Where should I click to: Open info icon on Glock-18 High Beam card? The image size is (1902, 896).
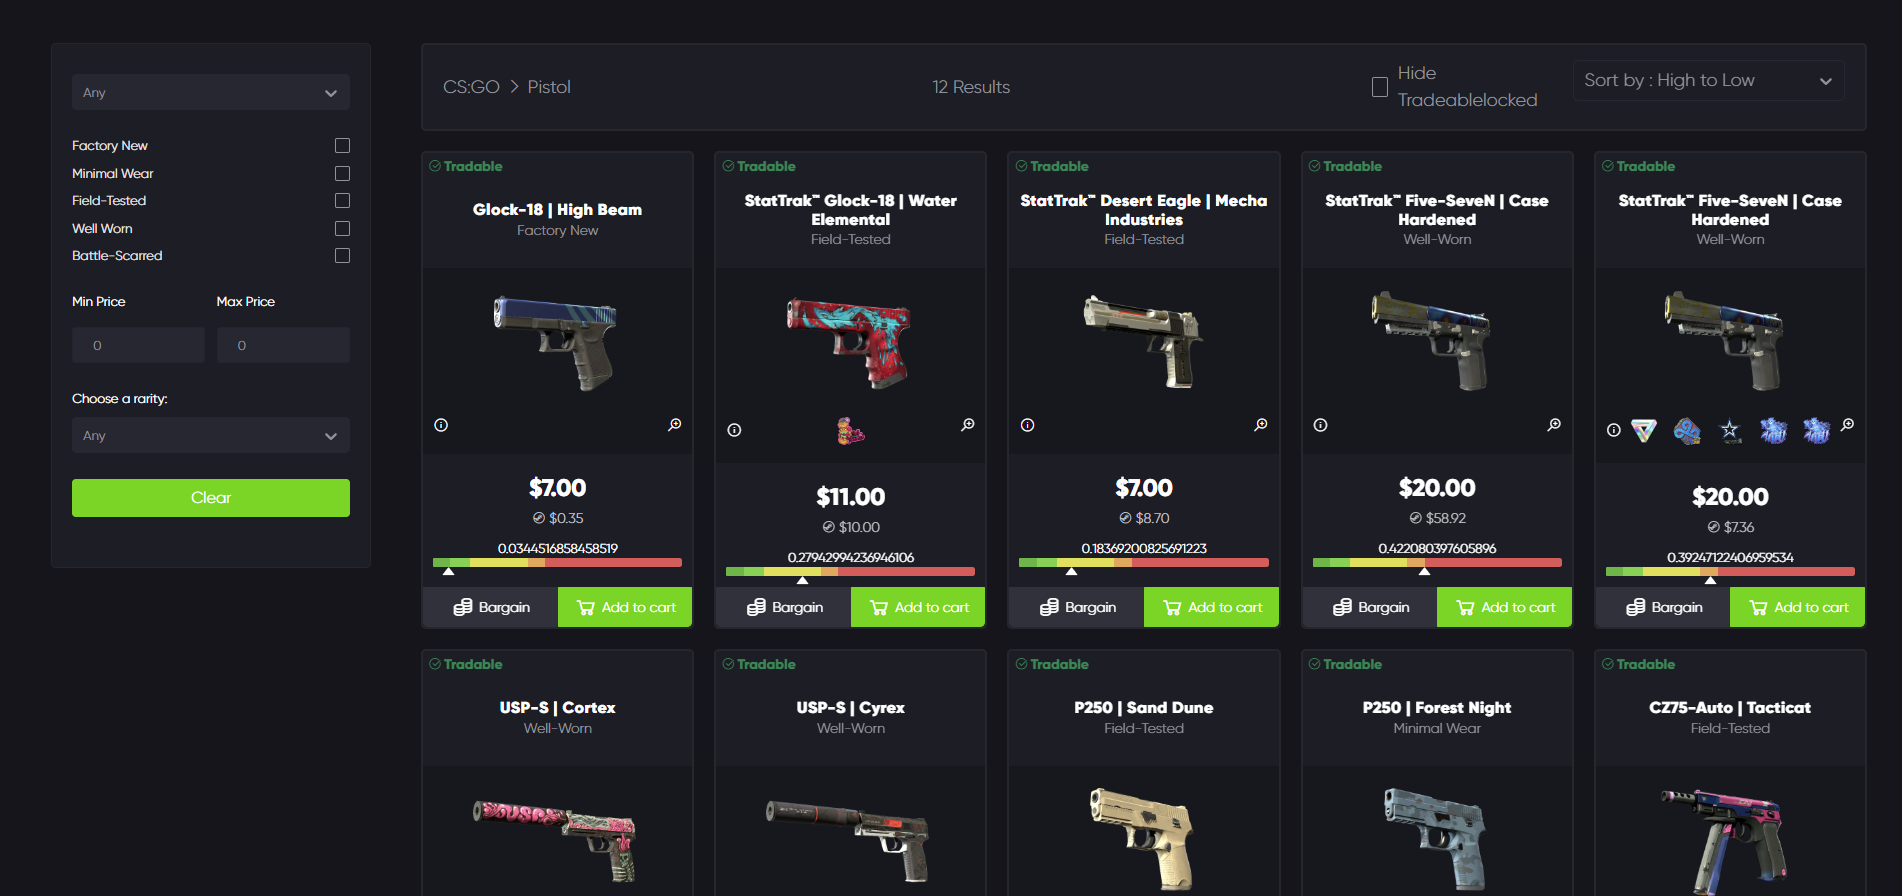point(441,425)
